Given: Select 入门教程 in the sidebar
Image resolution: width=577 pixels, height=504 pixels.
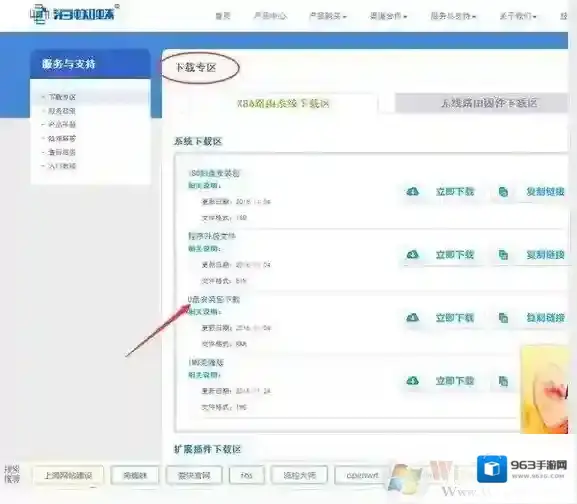Looking at the screenshot, I should coord(62,166).
